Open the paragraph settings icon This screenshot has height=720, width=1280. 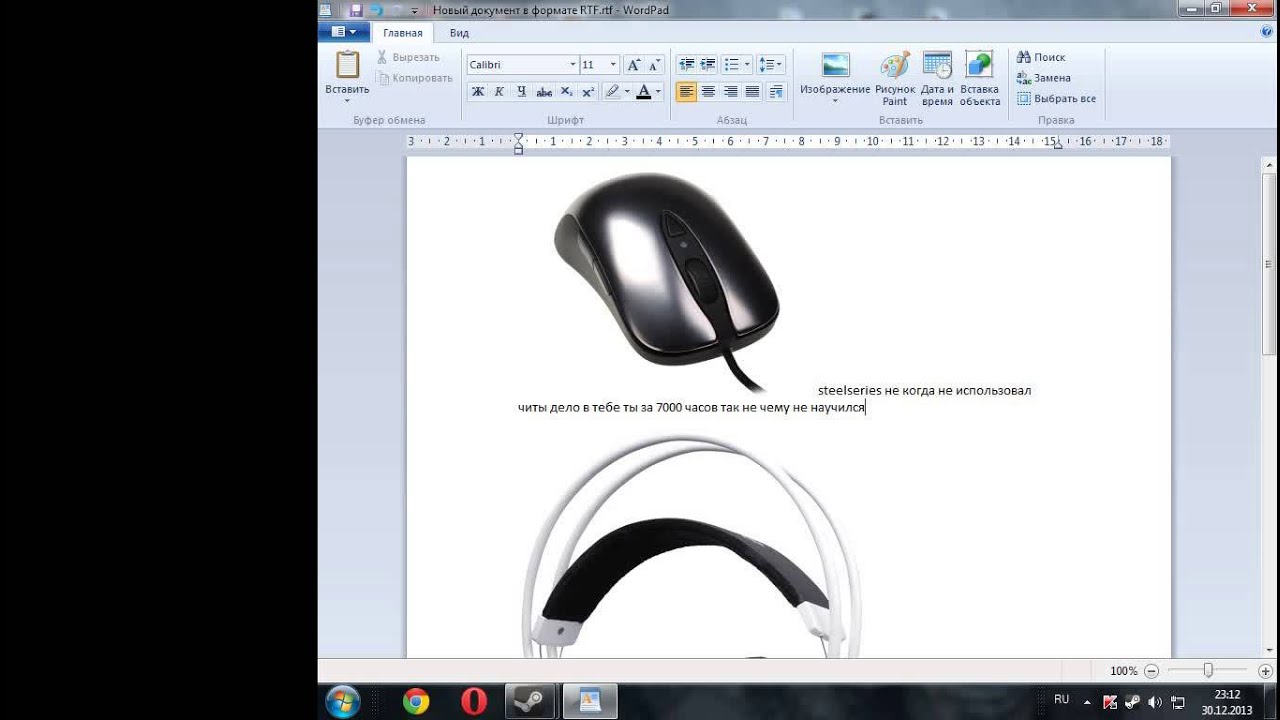click(776, 92)
